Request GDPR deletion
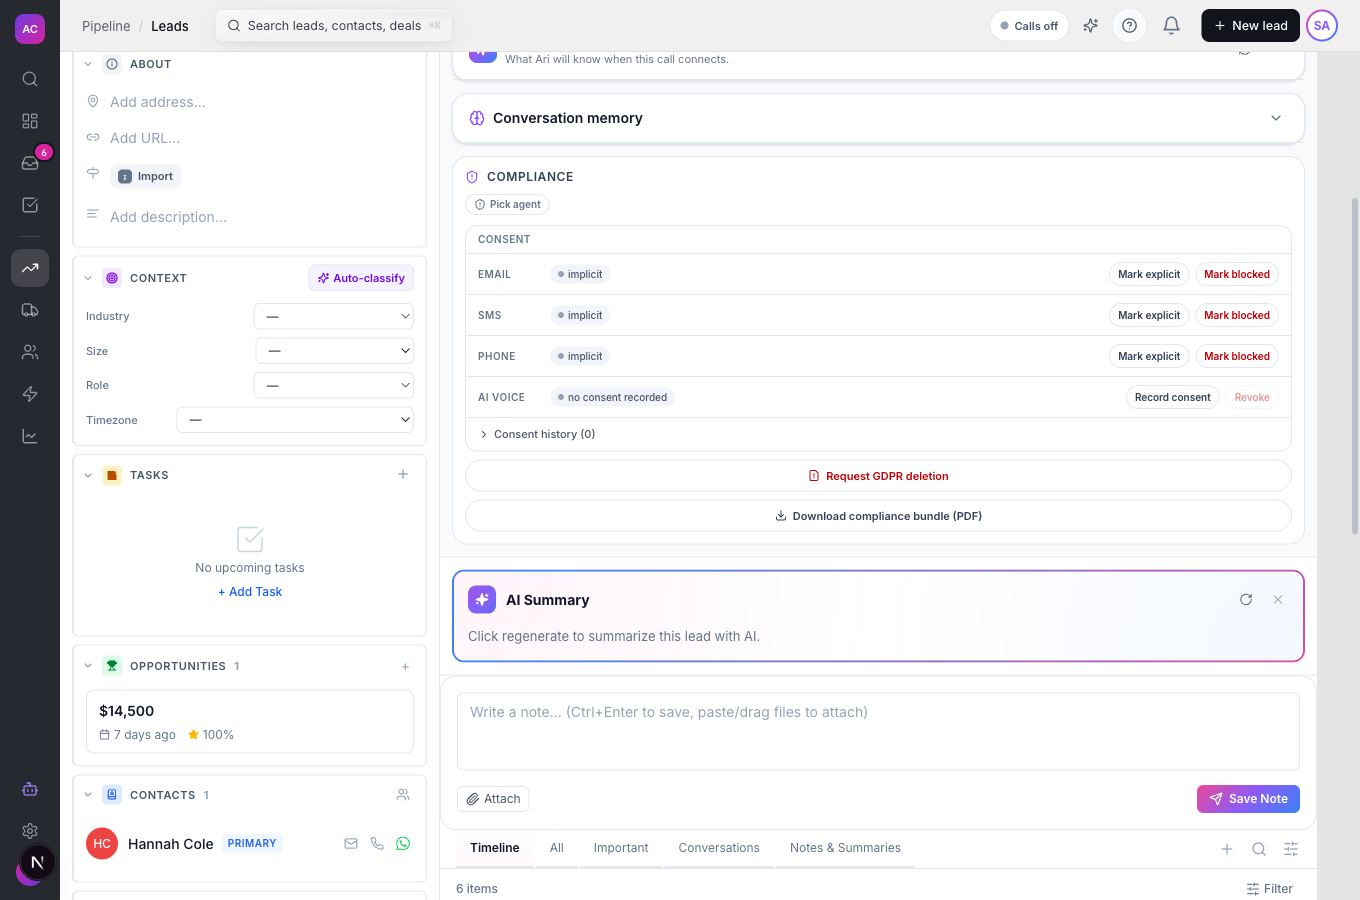This screenshot has height=900, width=1360. pyautogui.click(x=878, y=476)
